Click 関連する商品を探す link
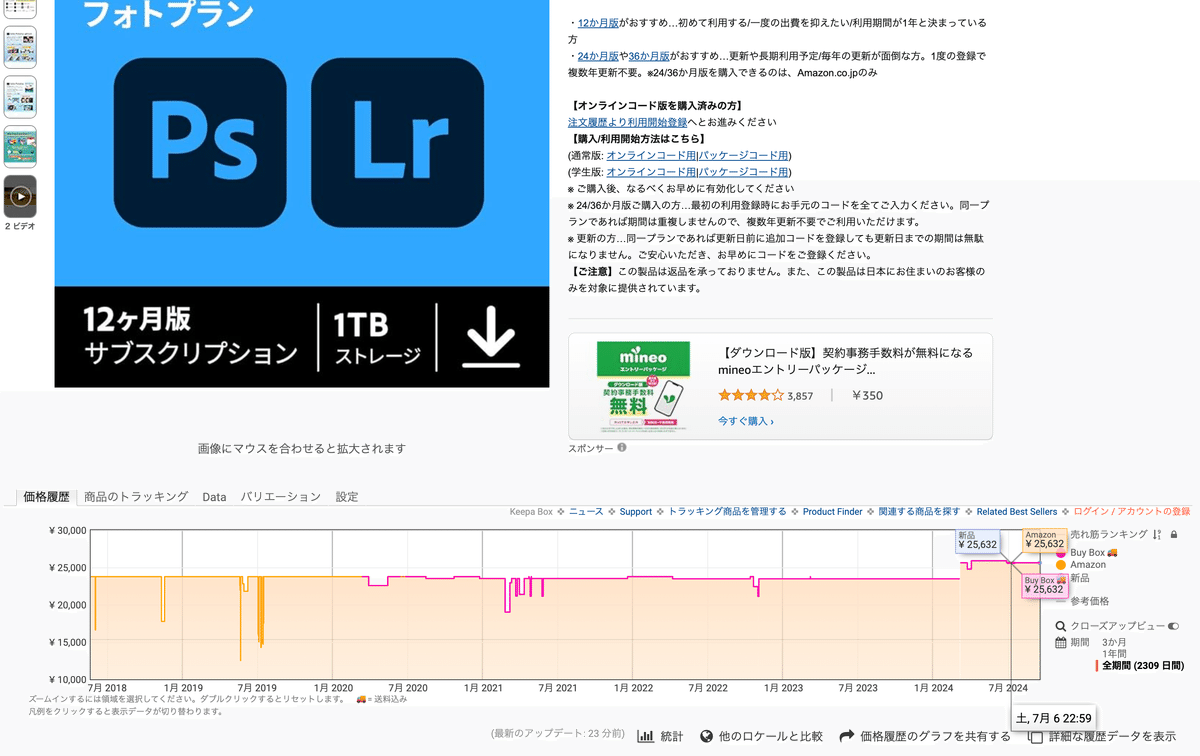The width and height of the screenshot is (1200, 756). click(x=919, y=512)
